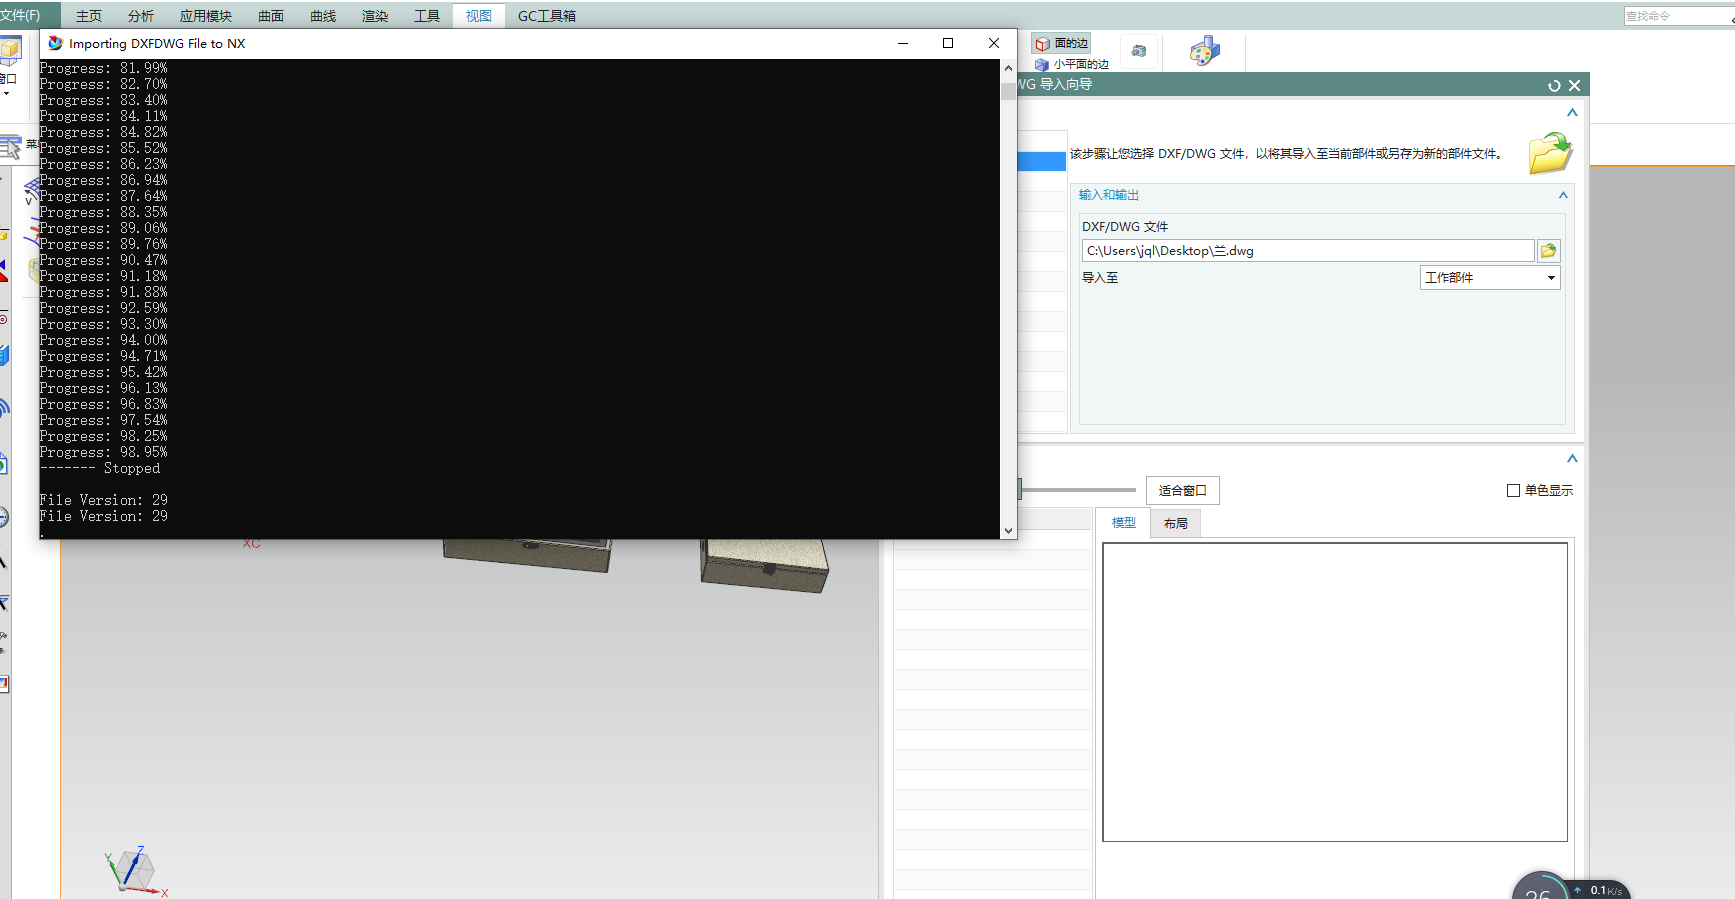
Task: Click the 输入和输出 section header text
Action: coord(1109,195)
